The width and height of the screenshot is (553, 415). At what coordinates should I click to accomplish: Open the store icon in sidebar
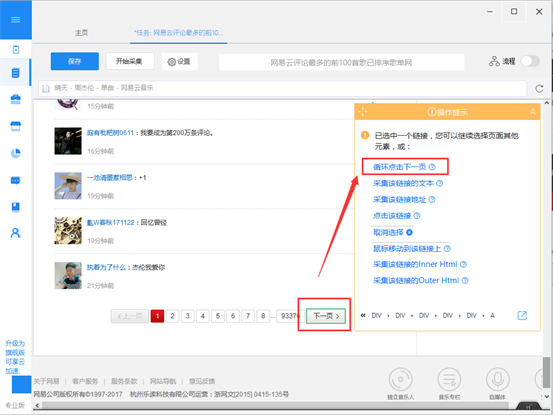point(16,126)
